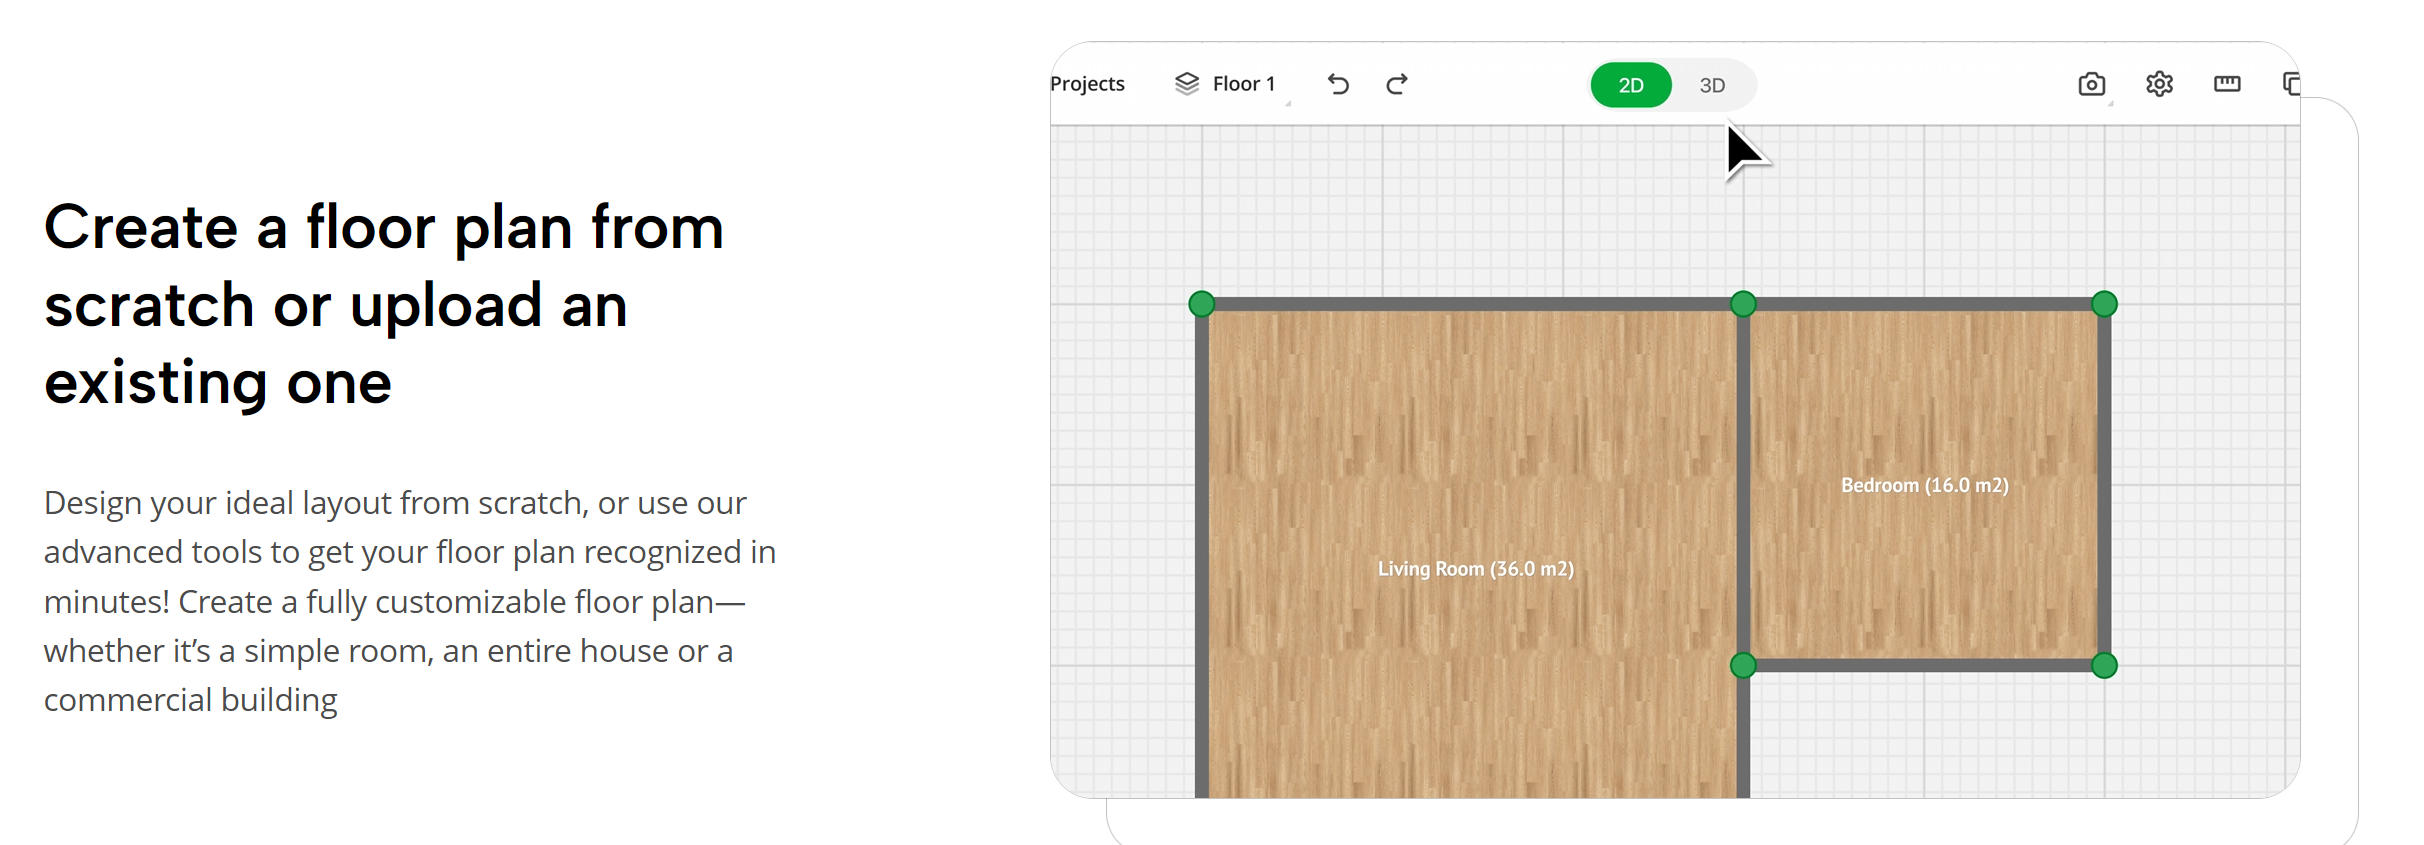Screen dimensions: 2424x845
Task: Open the Projects menu
Action: coord(1087,84)
